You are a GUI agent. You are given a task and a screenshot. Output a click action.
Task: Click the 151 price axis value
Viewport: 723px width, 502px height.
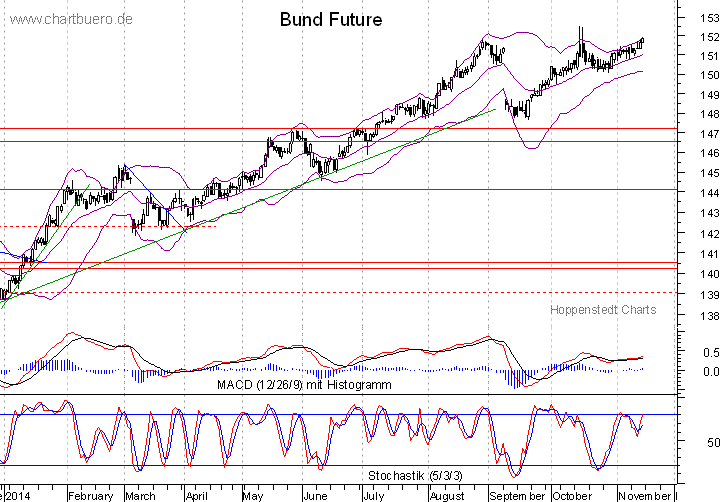(x=710, y=56)
